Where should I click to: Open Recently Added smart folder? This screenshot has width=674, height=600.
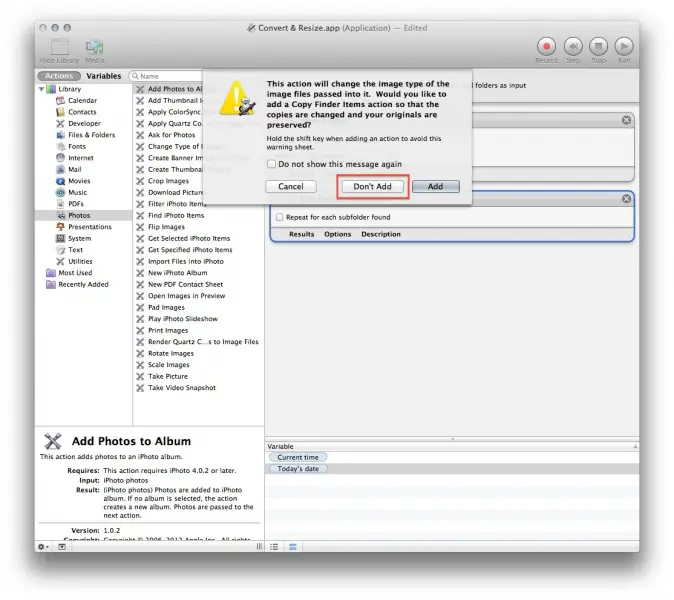tap(83, 285)
